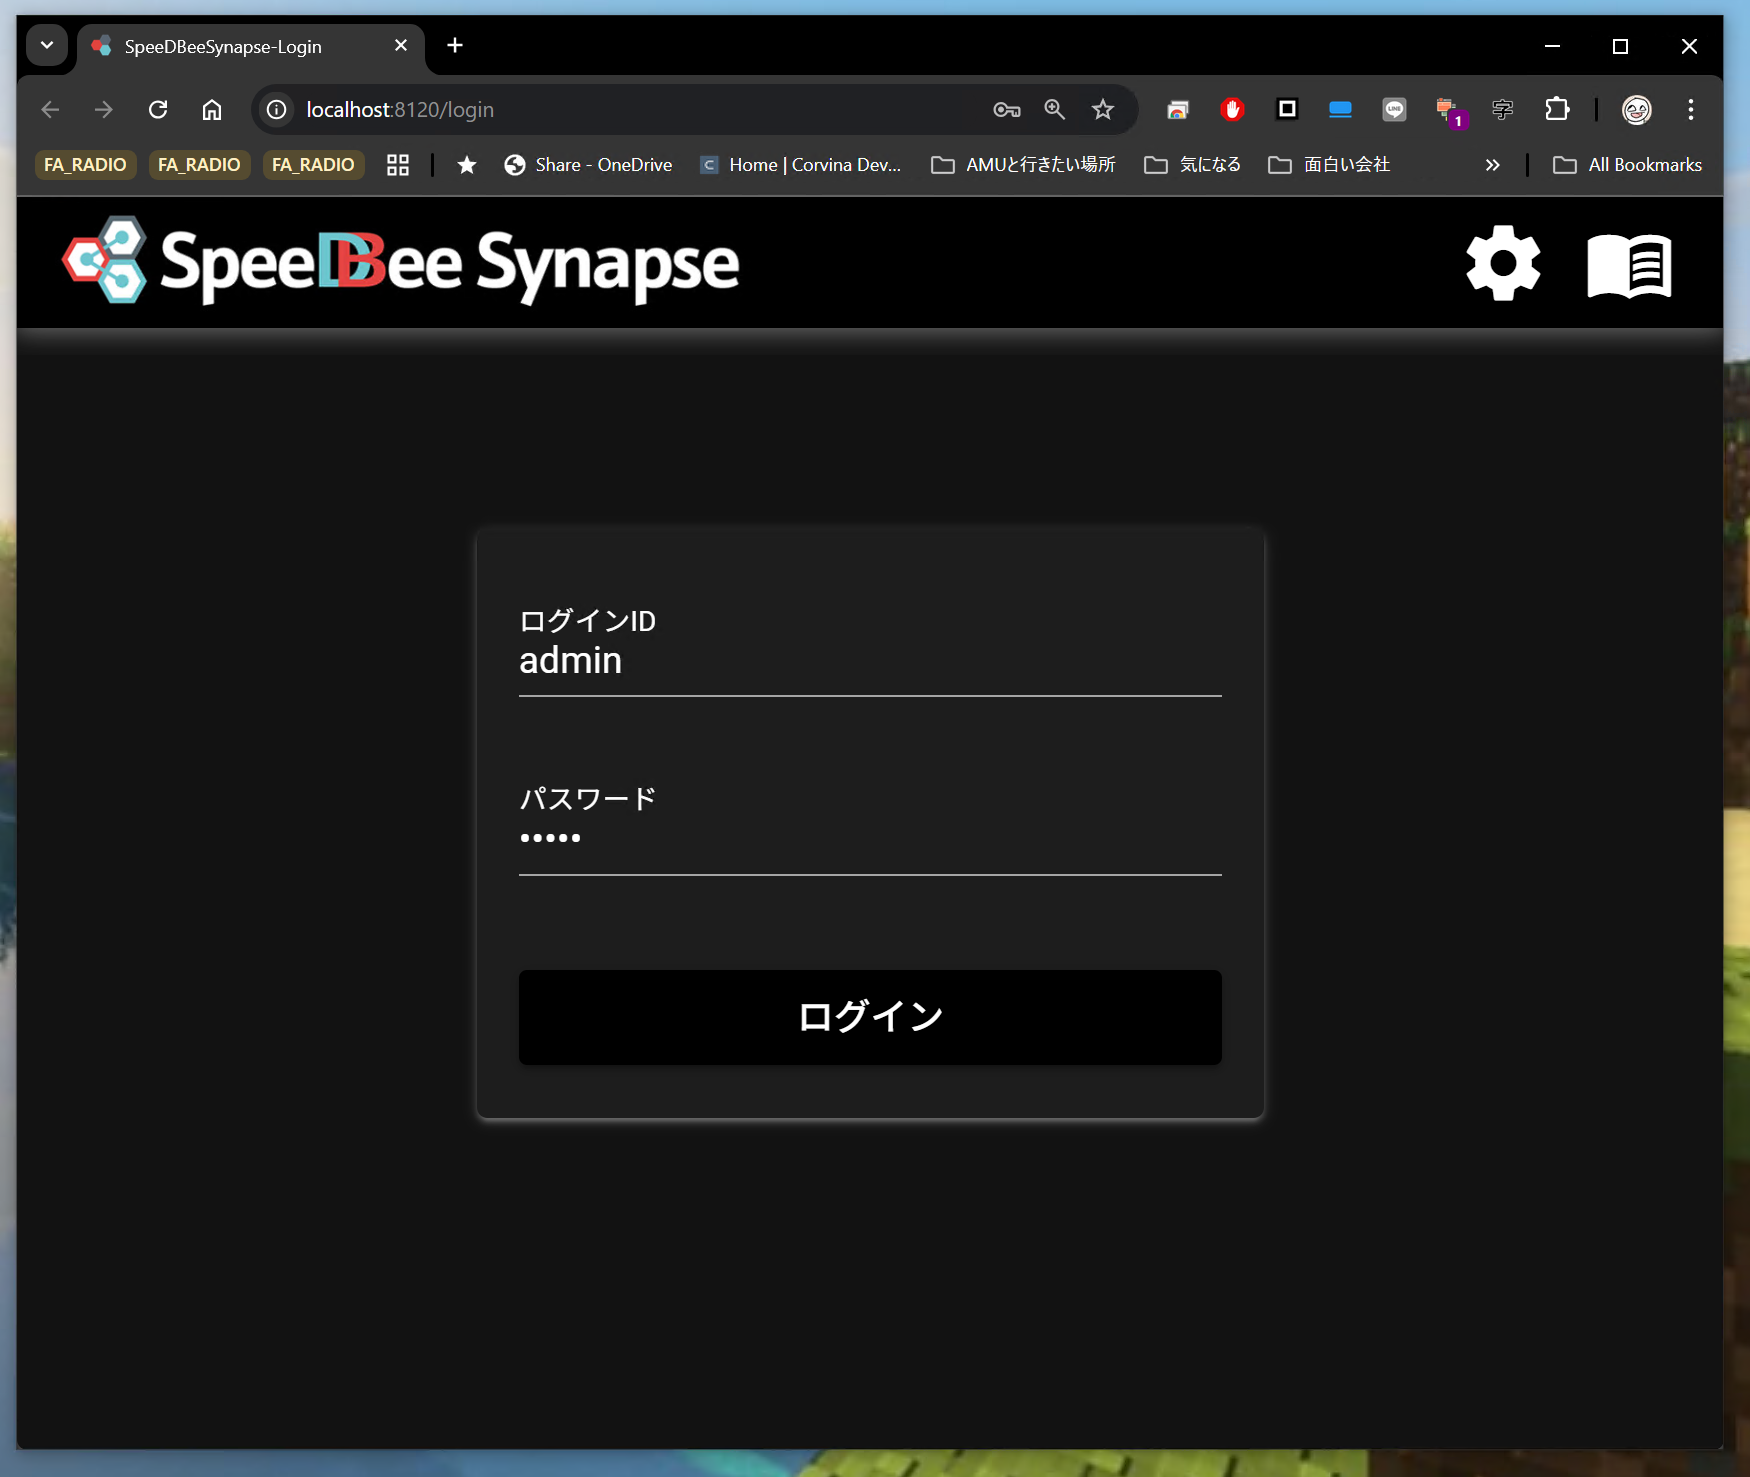Viewport: 1750px width, 1477px height.
Task: Go to the browser home page
Action: [212, 110]
